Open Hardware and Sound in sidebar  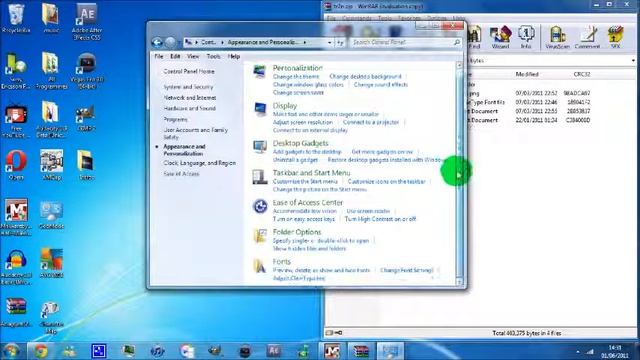pos(189,109)
